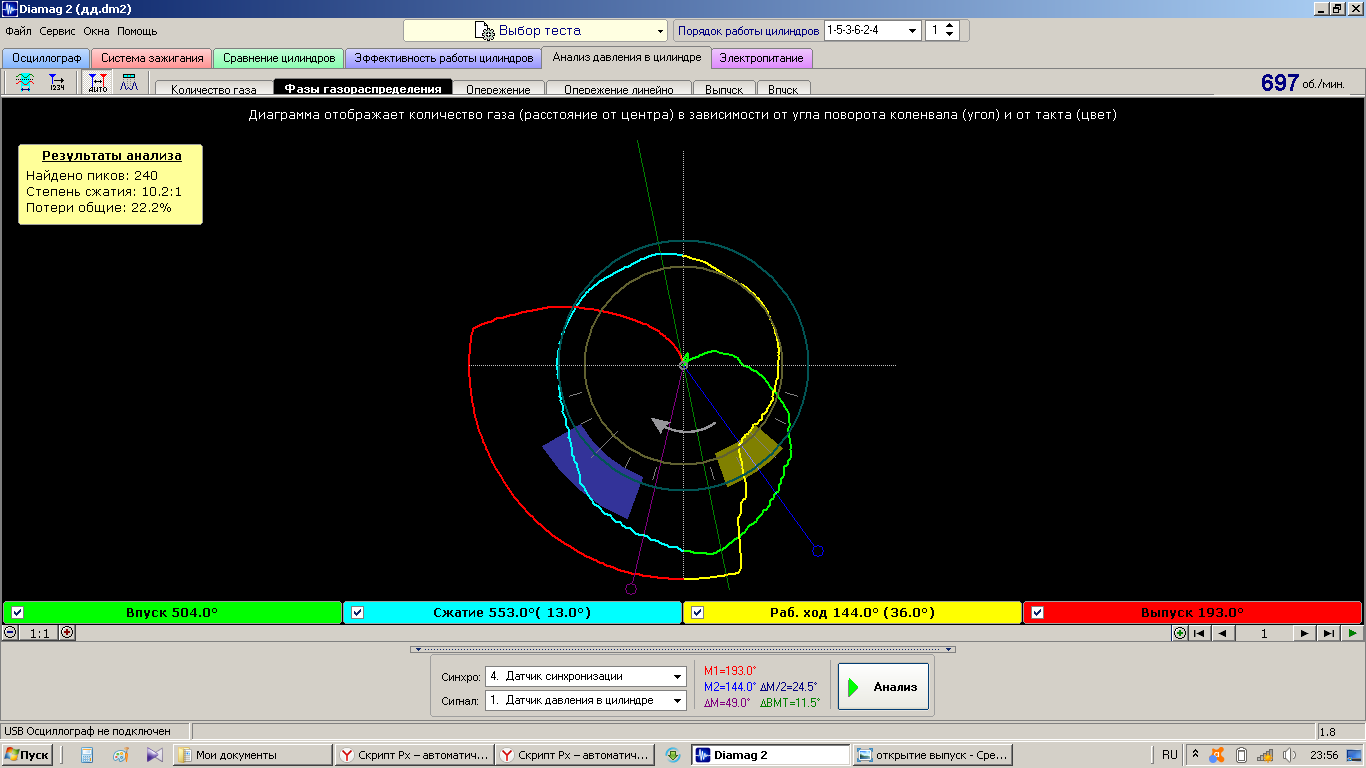Viewport: 1366px width, 768px height.
Task: Expand cylinder firing order 1-5-3-6-2-4 combo
Action: (872, 30)
